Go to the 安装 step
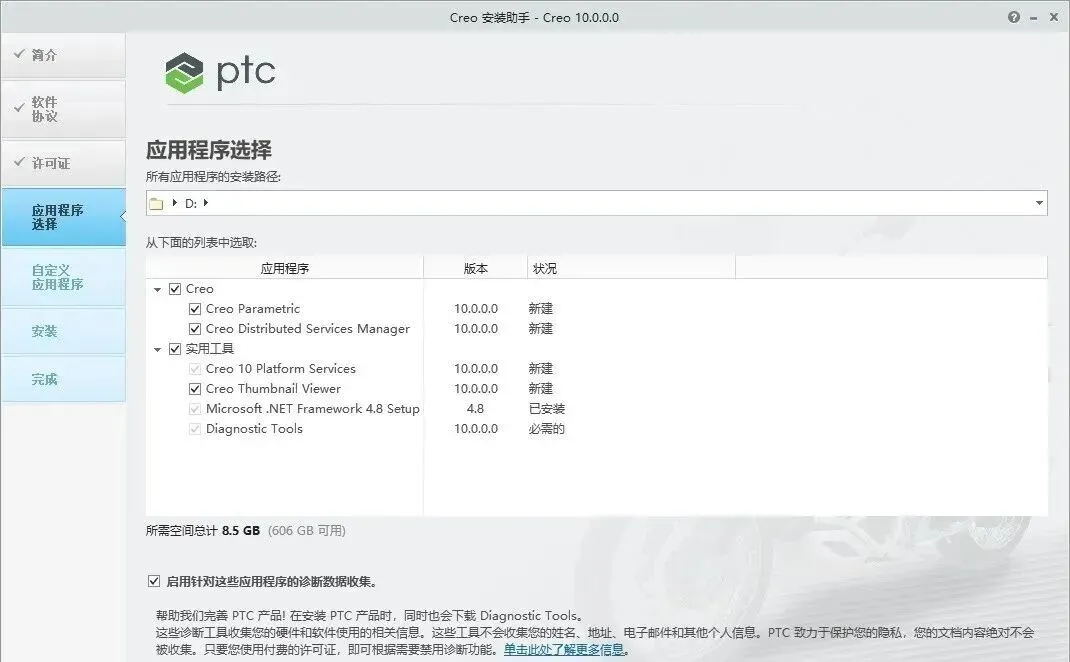 (x=63, y=331)
